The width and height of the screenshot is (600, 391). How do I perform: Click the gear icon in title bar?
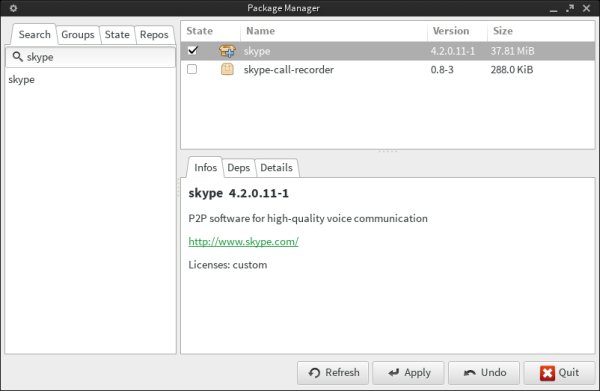(13, 8)
